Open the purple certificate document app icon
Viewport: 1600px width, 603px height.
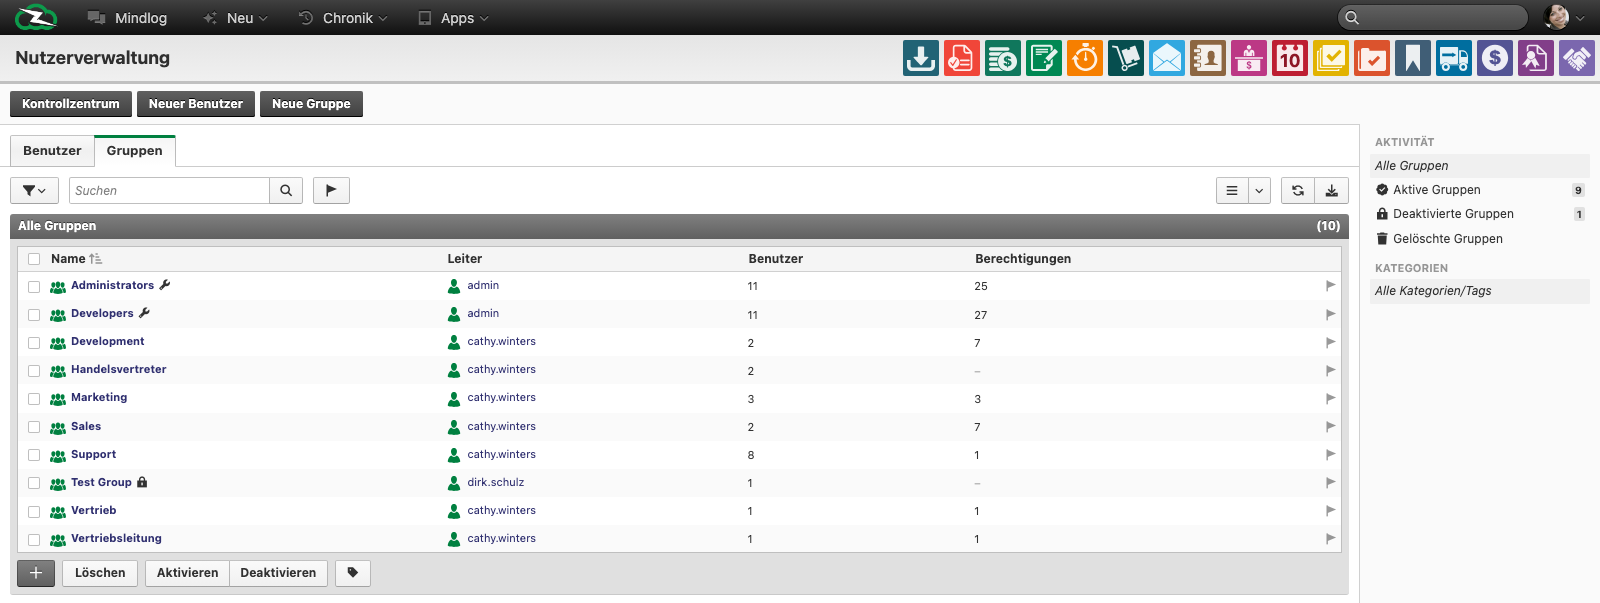click(1535, 58)
